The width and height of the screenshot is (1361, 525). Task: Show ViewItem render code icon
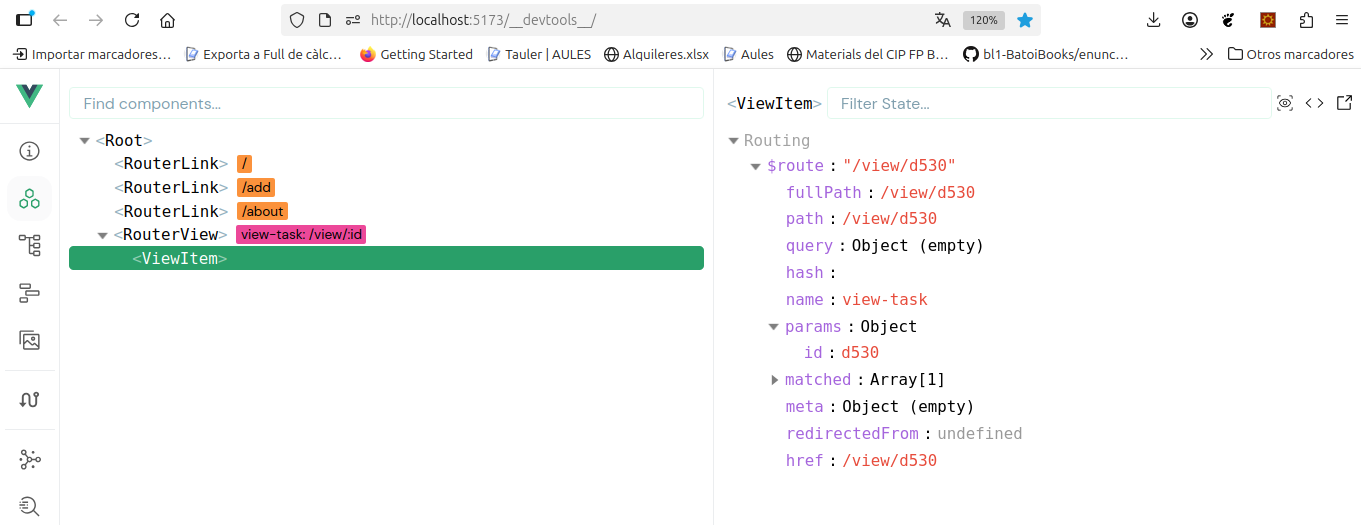click(x=1315, y=103)
